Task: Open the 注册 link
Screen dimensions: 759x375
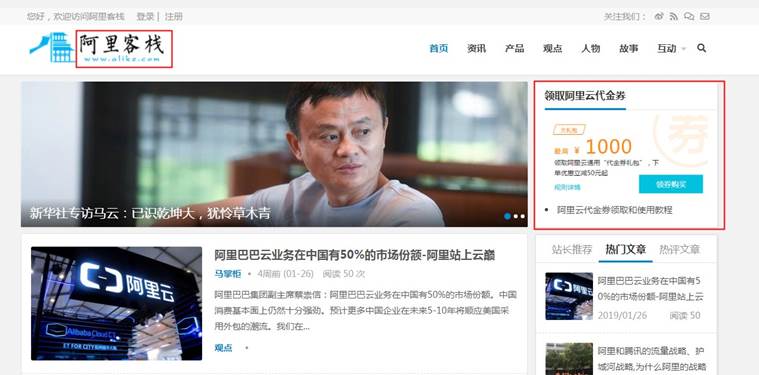Action: (x=173, y=16)
